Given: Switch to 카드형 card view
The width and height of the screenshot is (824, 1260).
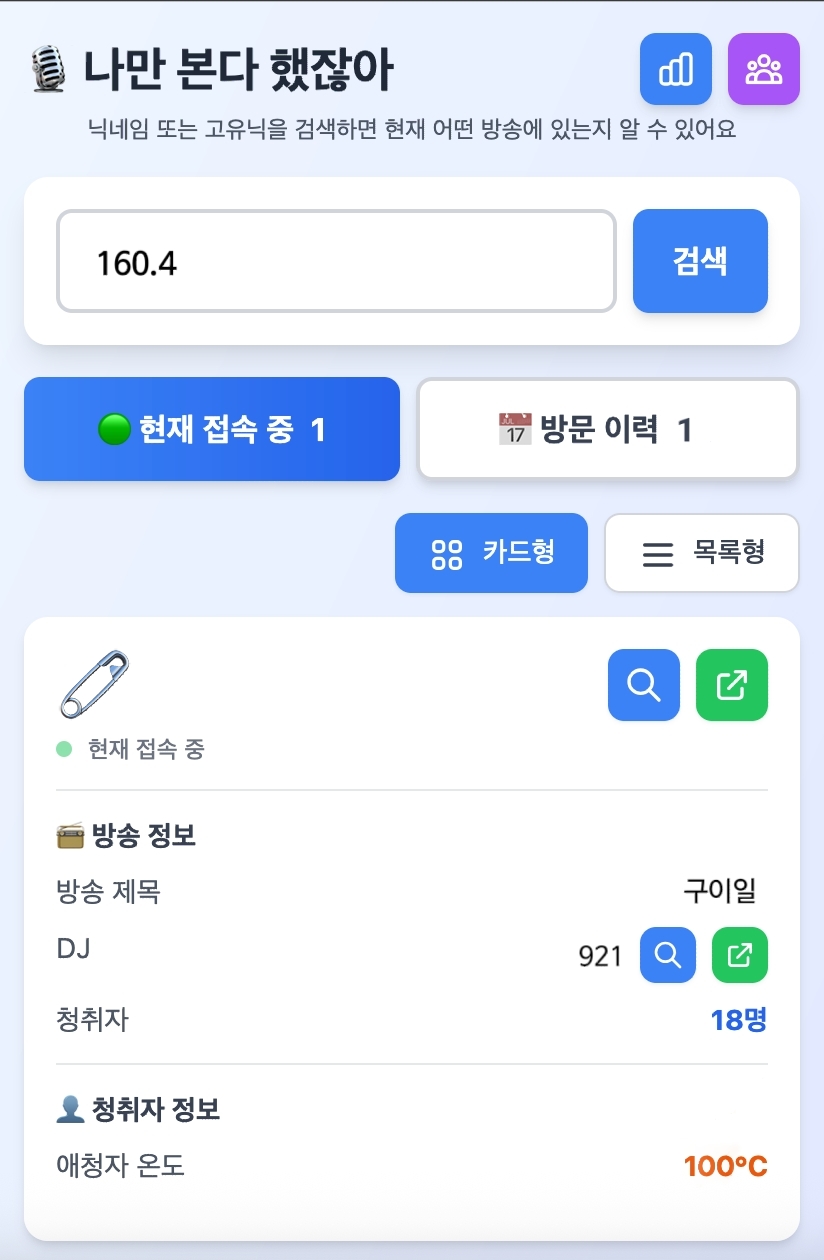Looking at the screenshot, I should click(x=491, y=553).
